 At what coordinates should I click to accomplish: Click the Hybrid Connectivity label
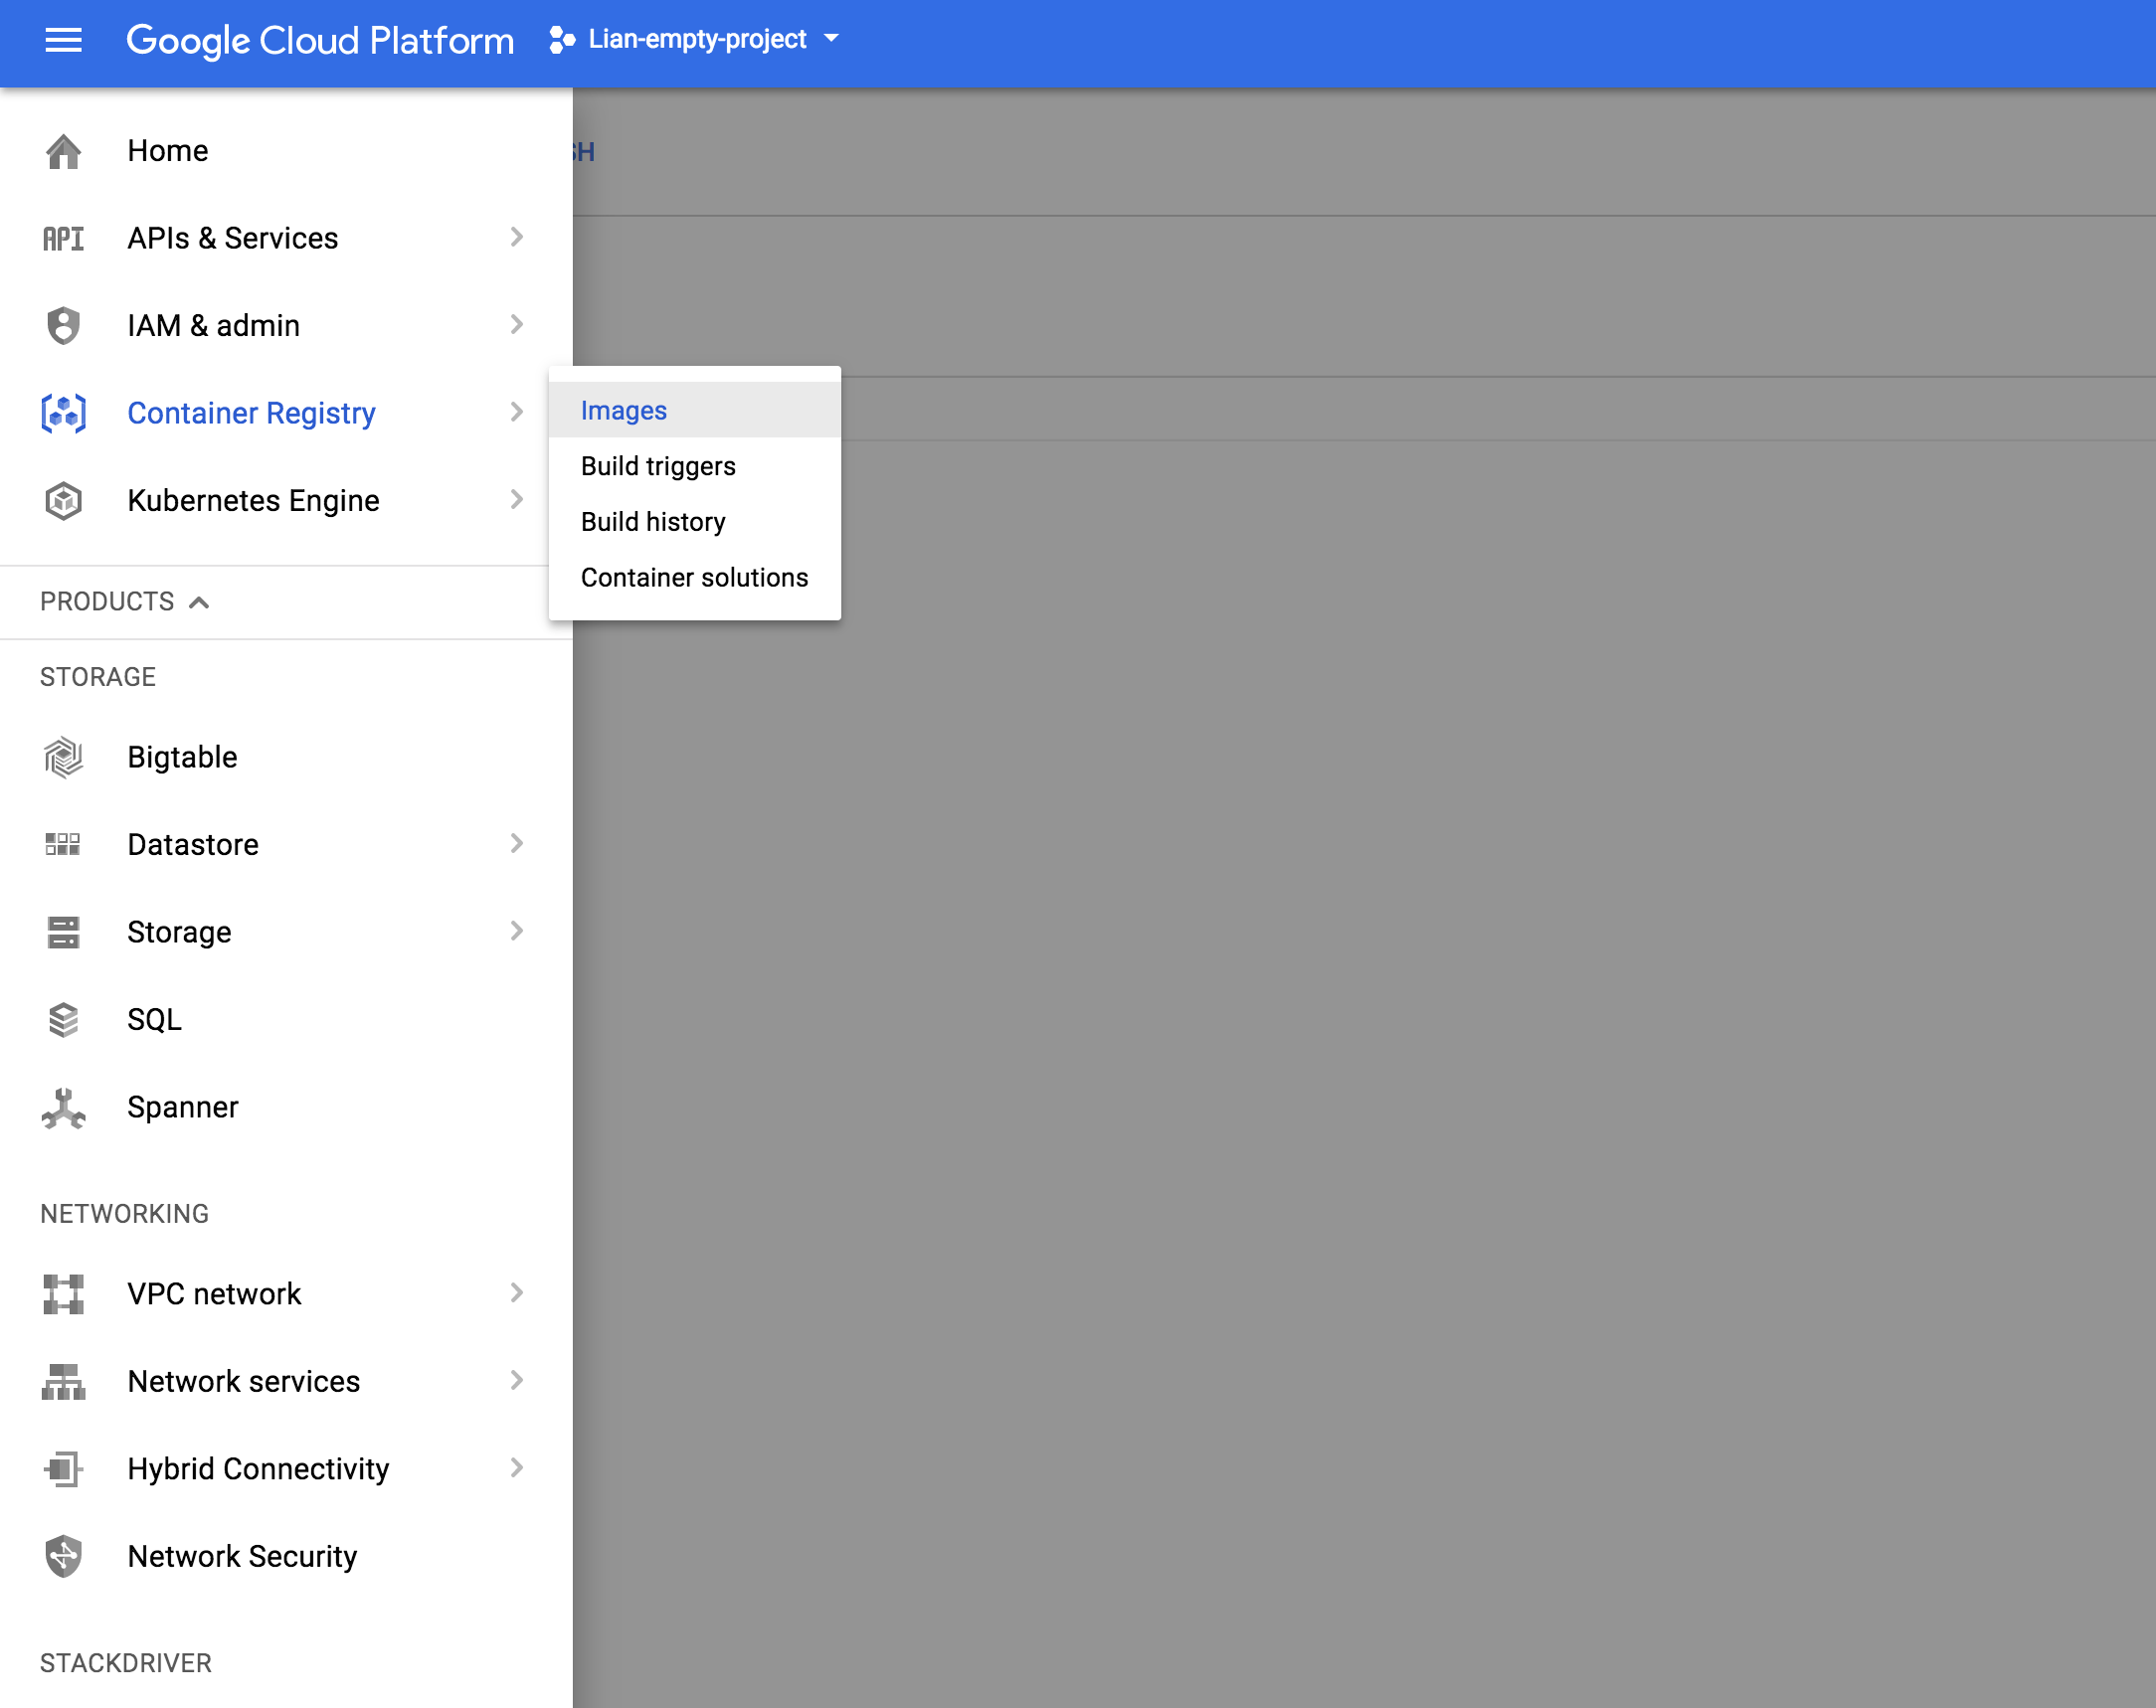(x=258, y=1469)
